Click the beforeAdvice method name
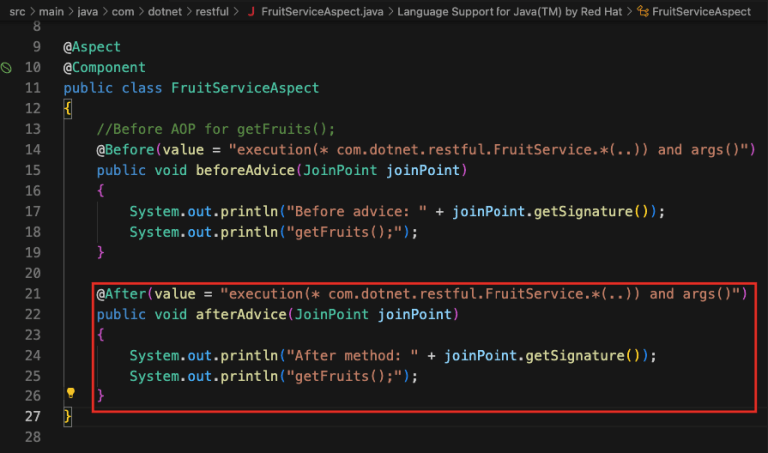768x453 pixels. 245,170
